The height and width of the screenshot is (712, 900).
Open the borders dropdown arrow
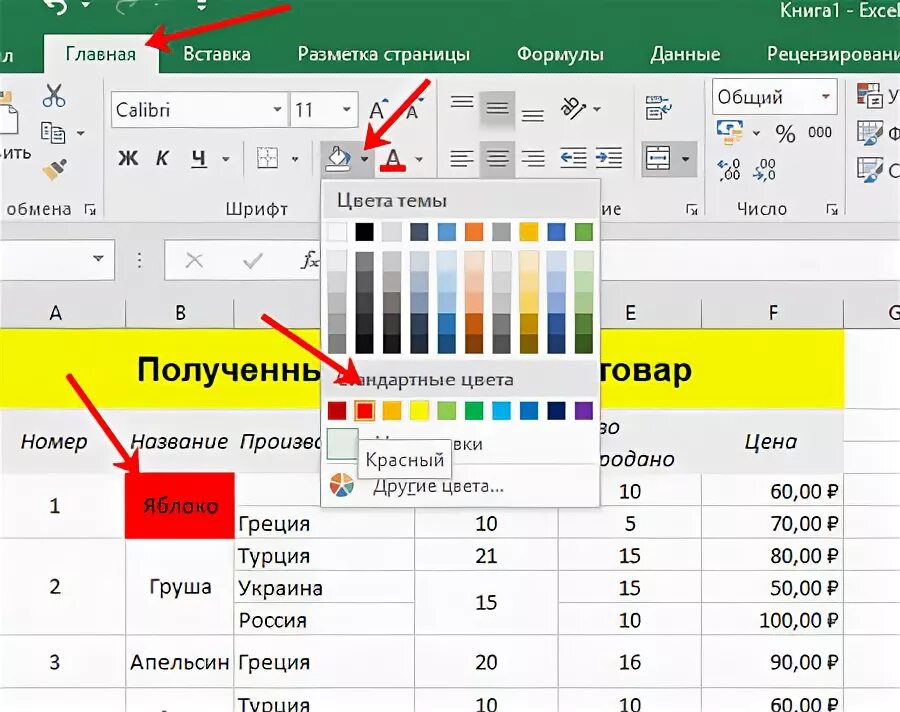295,158
